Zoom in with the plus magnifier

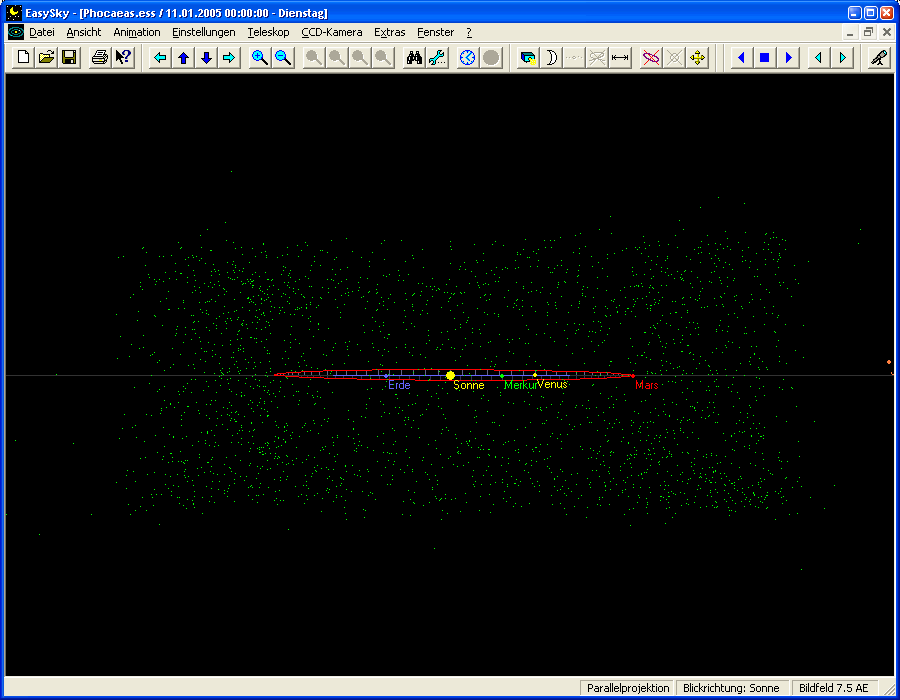pos(260,58)
